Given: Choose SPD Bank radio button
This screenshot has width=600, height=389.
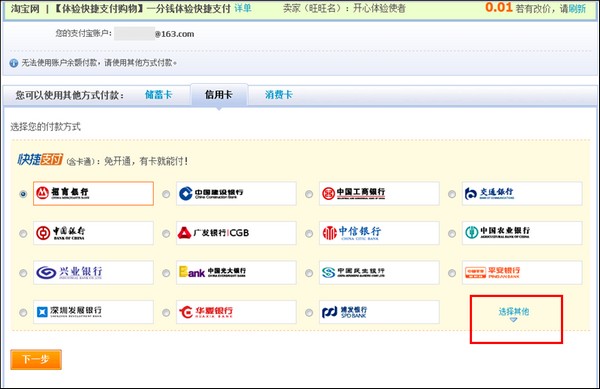Looking at the screenshot, I should click(x=309, y=313).
